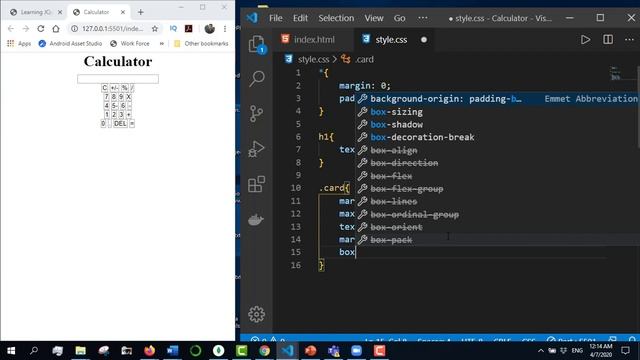Click the Chrome address bar URL
Image resolution: width=640 pixels, height=360 pixels.
click(x=112, y=29)
